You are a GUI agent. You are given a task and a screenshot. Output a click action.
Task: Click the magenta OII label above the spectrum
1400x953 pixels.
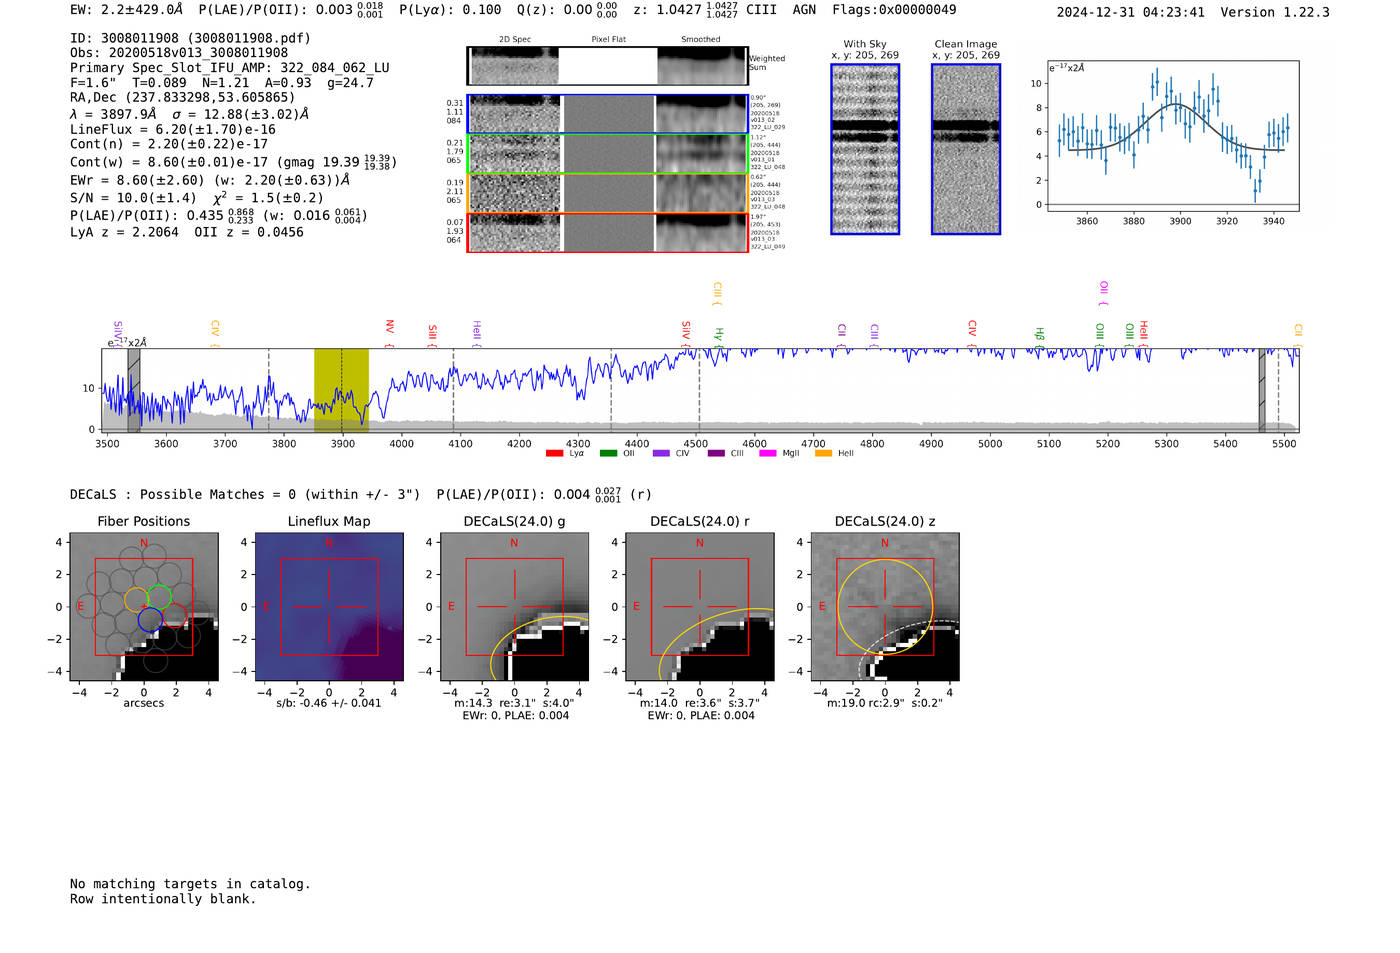click(1104, 292)
